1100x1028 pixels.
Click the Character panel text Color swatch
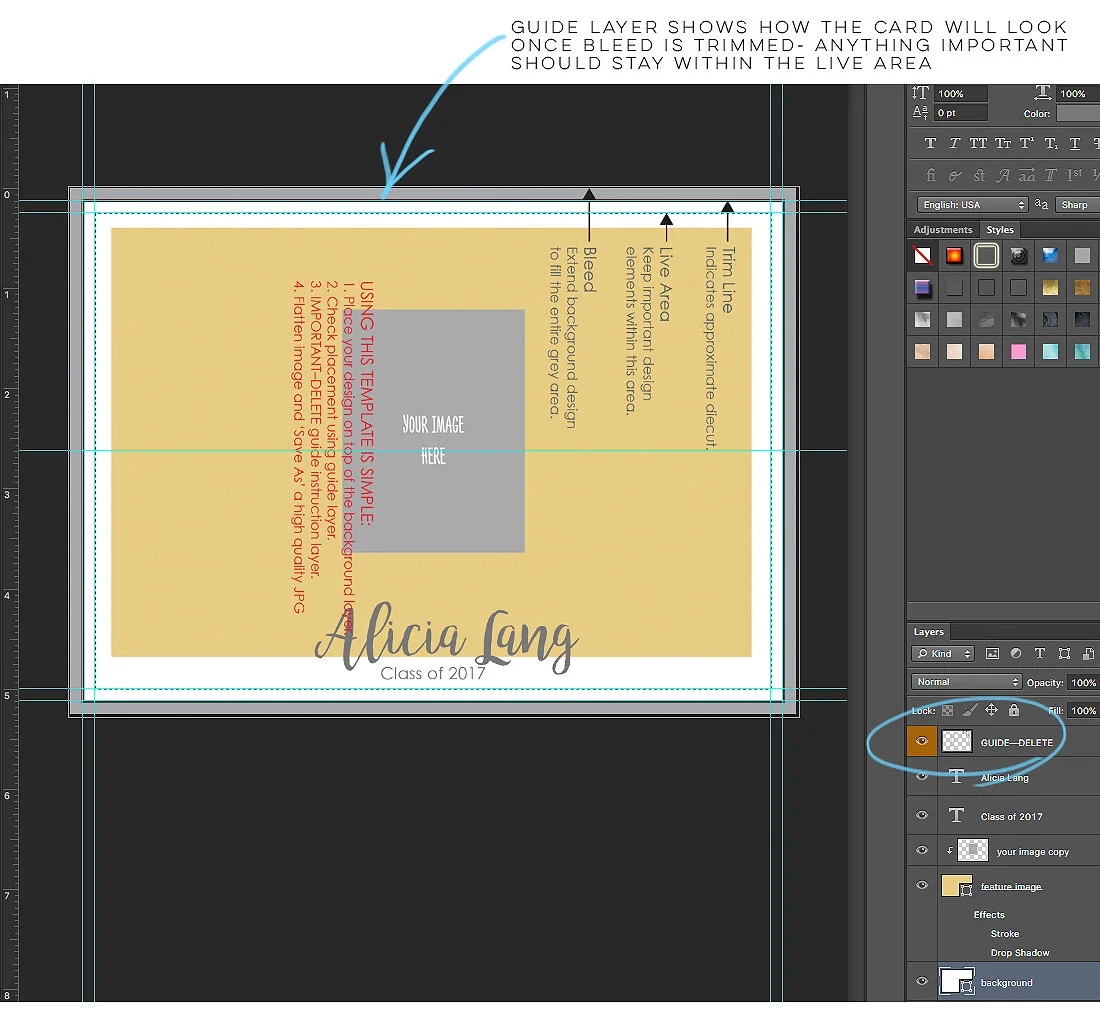(x=1078, y=113)
